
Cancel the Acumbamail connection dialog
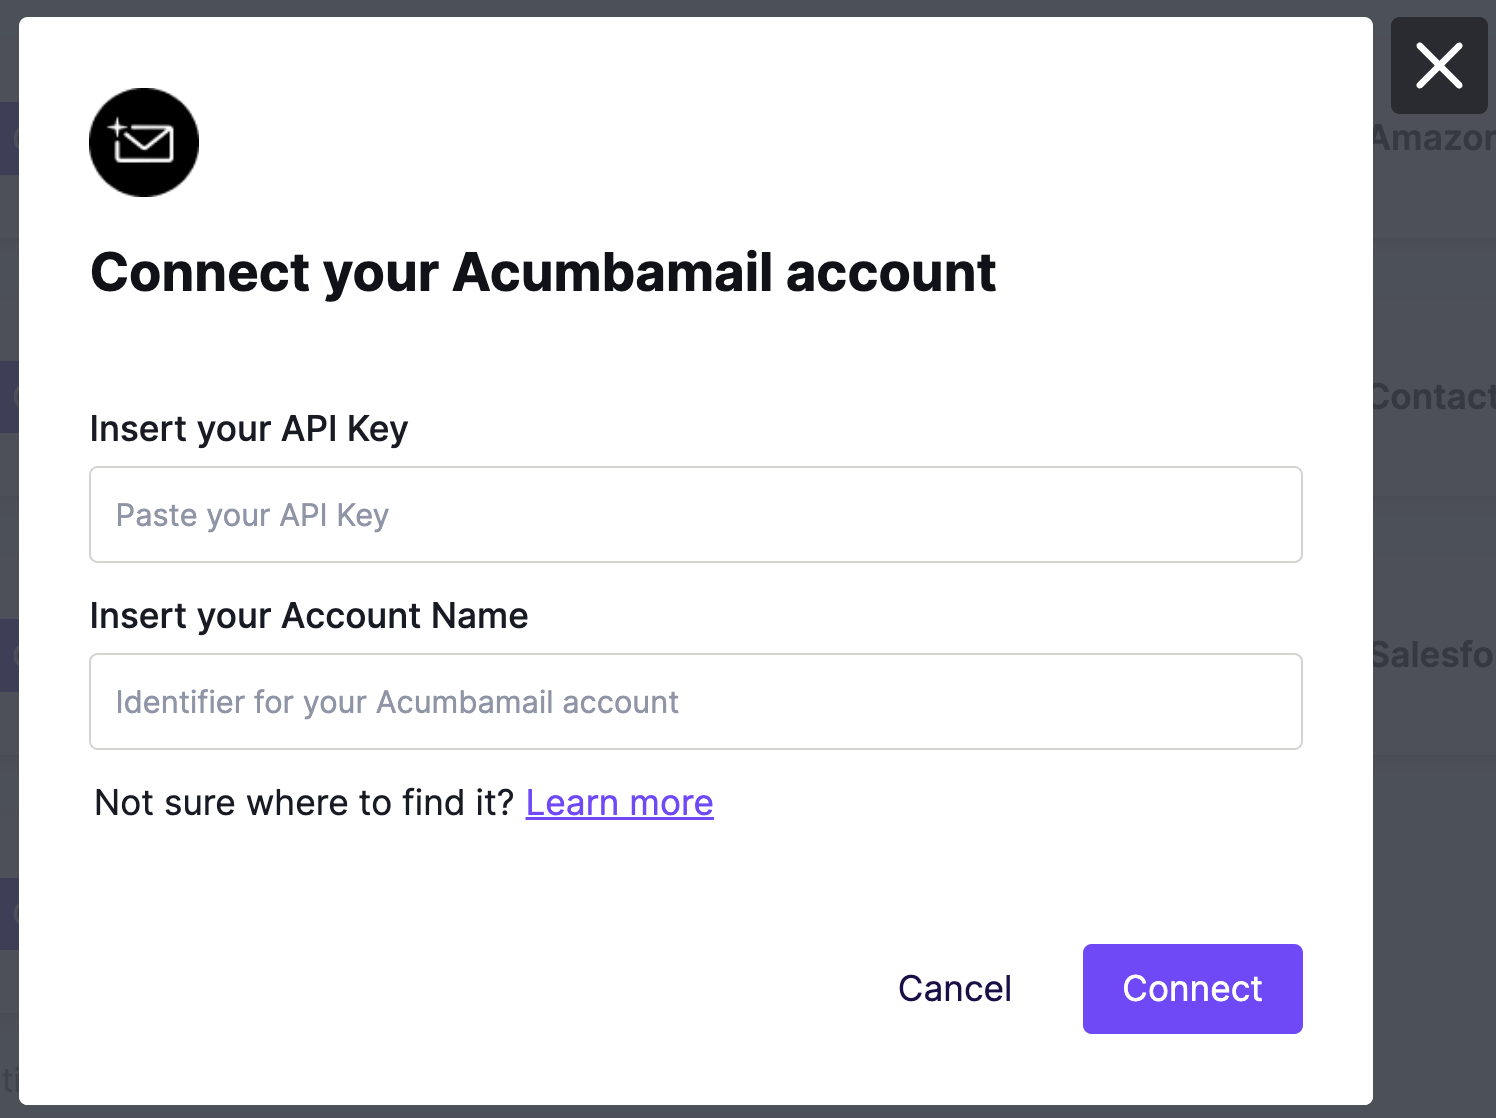click(x=955, y=989)
